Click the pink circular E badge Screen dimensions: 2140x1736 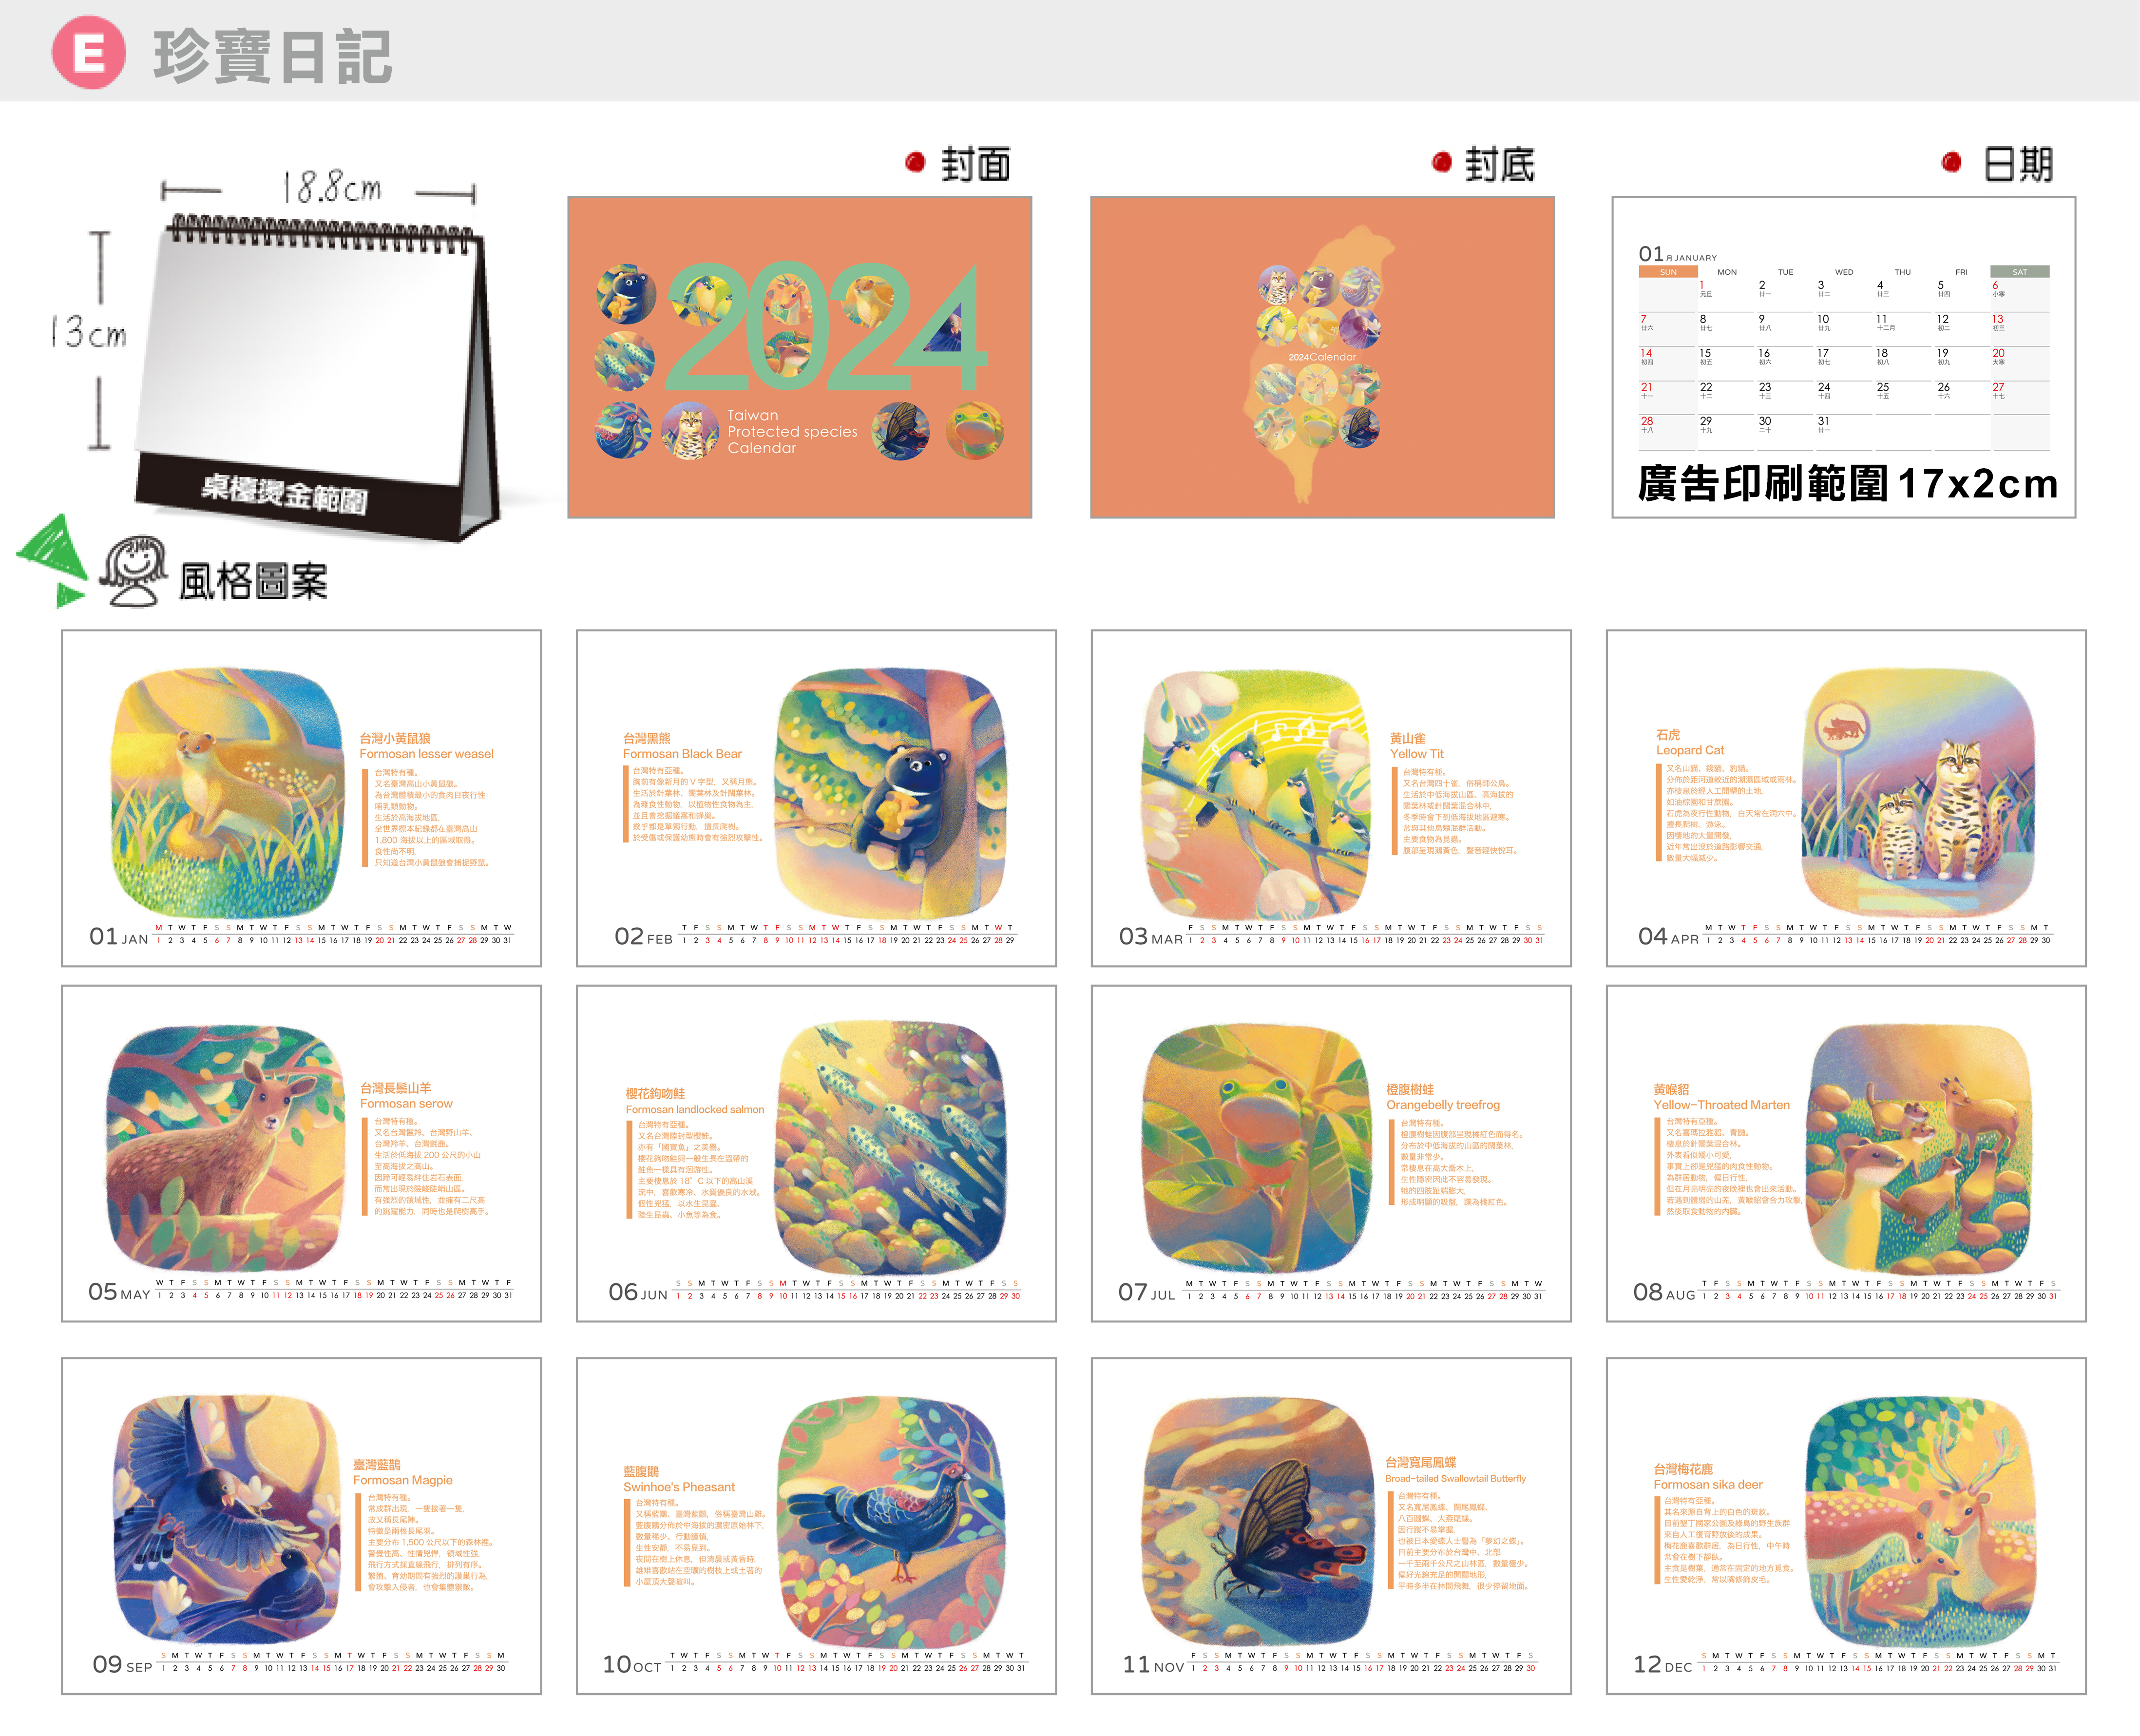click(x=89, y=53)
